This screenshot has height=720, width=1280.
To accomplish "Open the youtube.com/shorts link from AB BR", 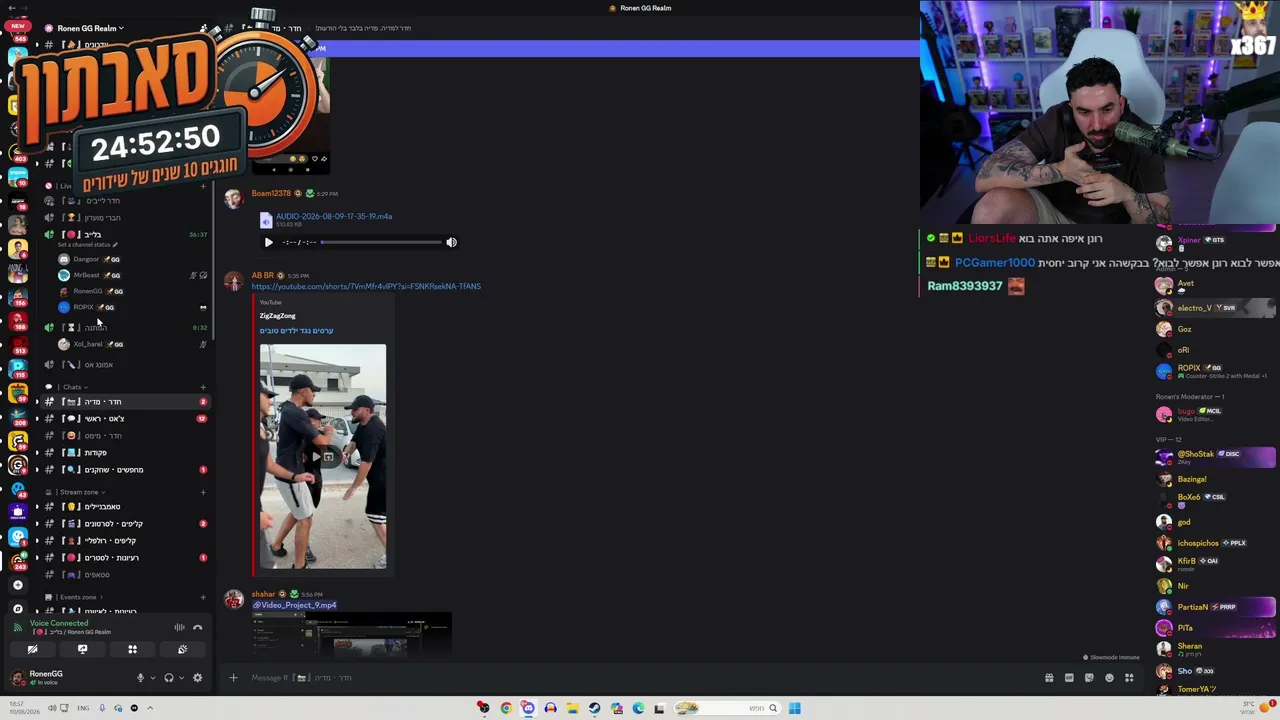I will pos(366,287).
